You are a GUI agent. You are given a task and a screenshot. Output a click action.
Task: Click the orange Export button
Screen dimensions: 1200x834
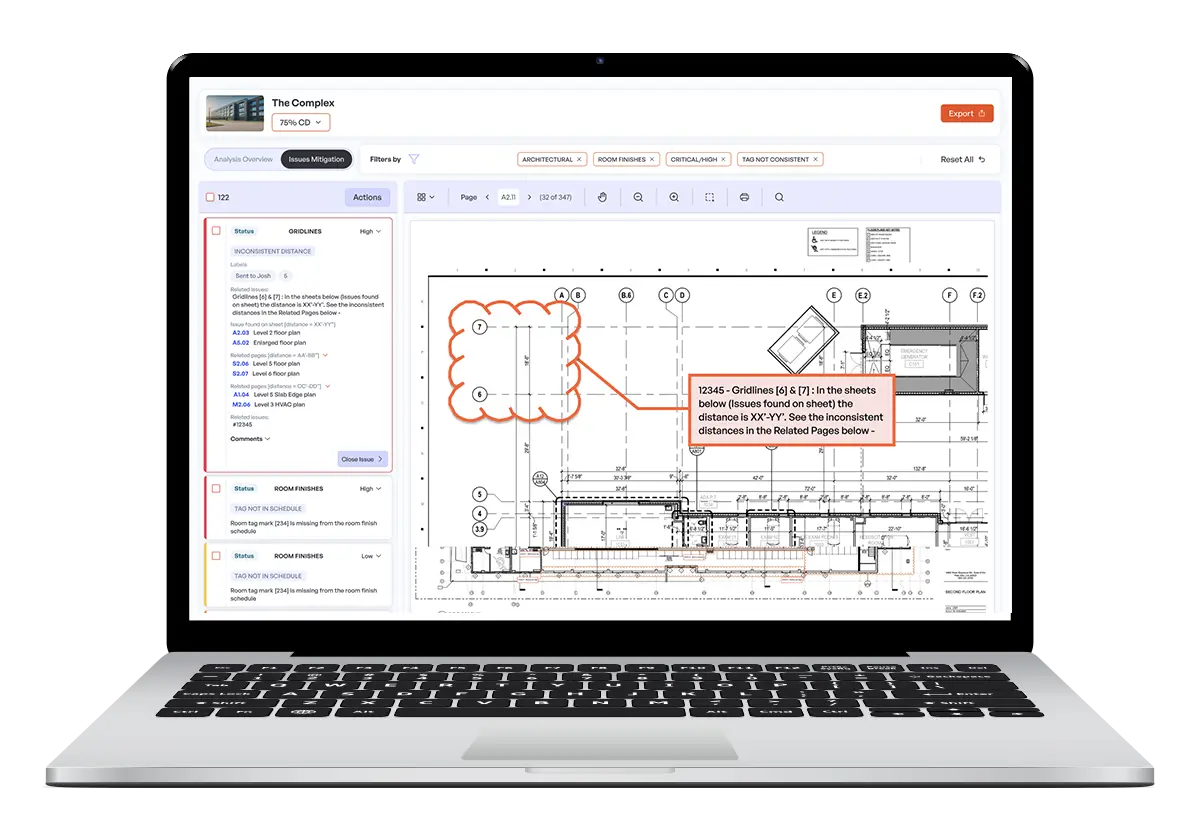[x=966, y=113]
